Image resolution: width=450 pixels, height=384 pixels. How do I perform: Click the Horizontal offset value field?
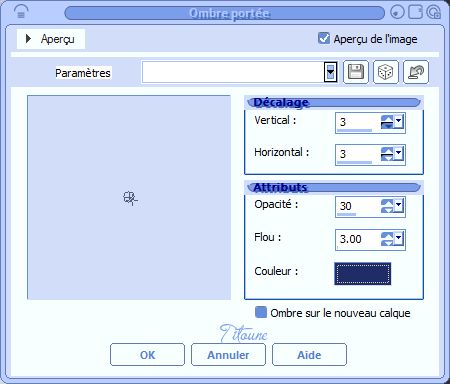click(358, 154)
